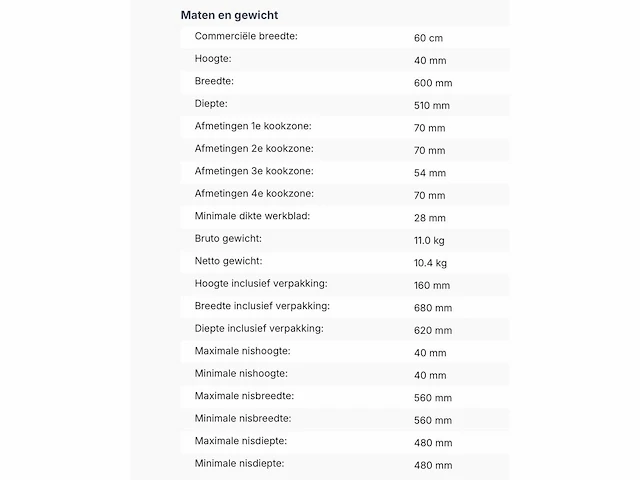Select the 680 mm verpakking value
This screenshot has height=480, width=640.
pos(433,308)
